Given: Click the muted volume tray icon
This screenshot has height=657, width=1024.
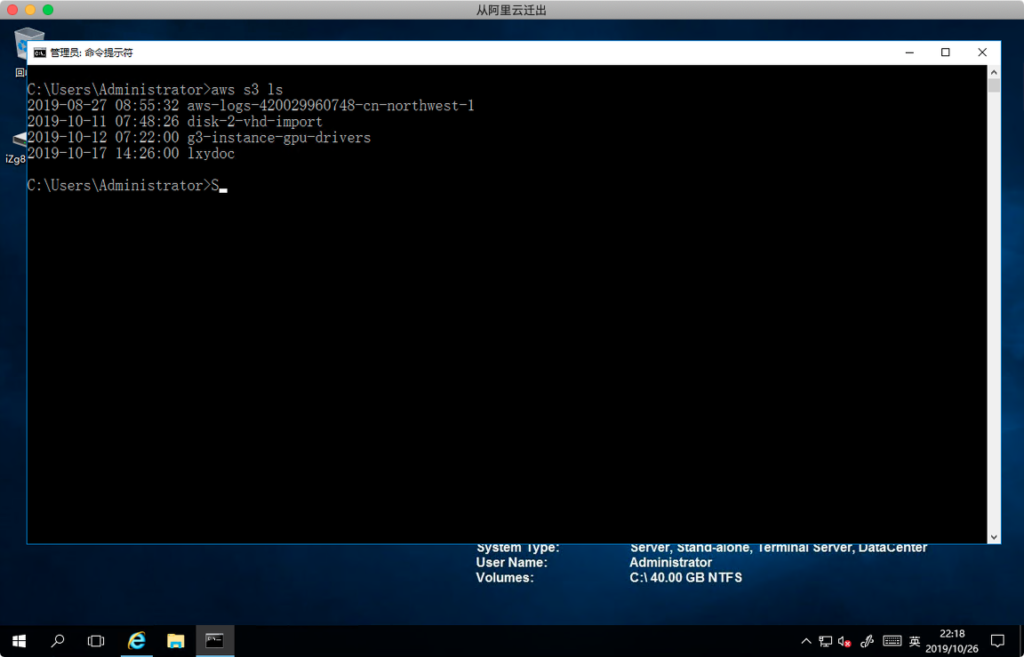Looking at the screenshot, I should (845, 641).
